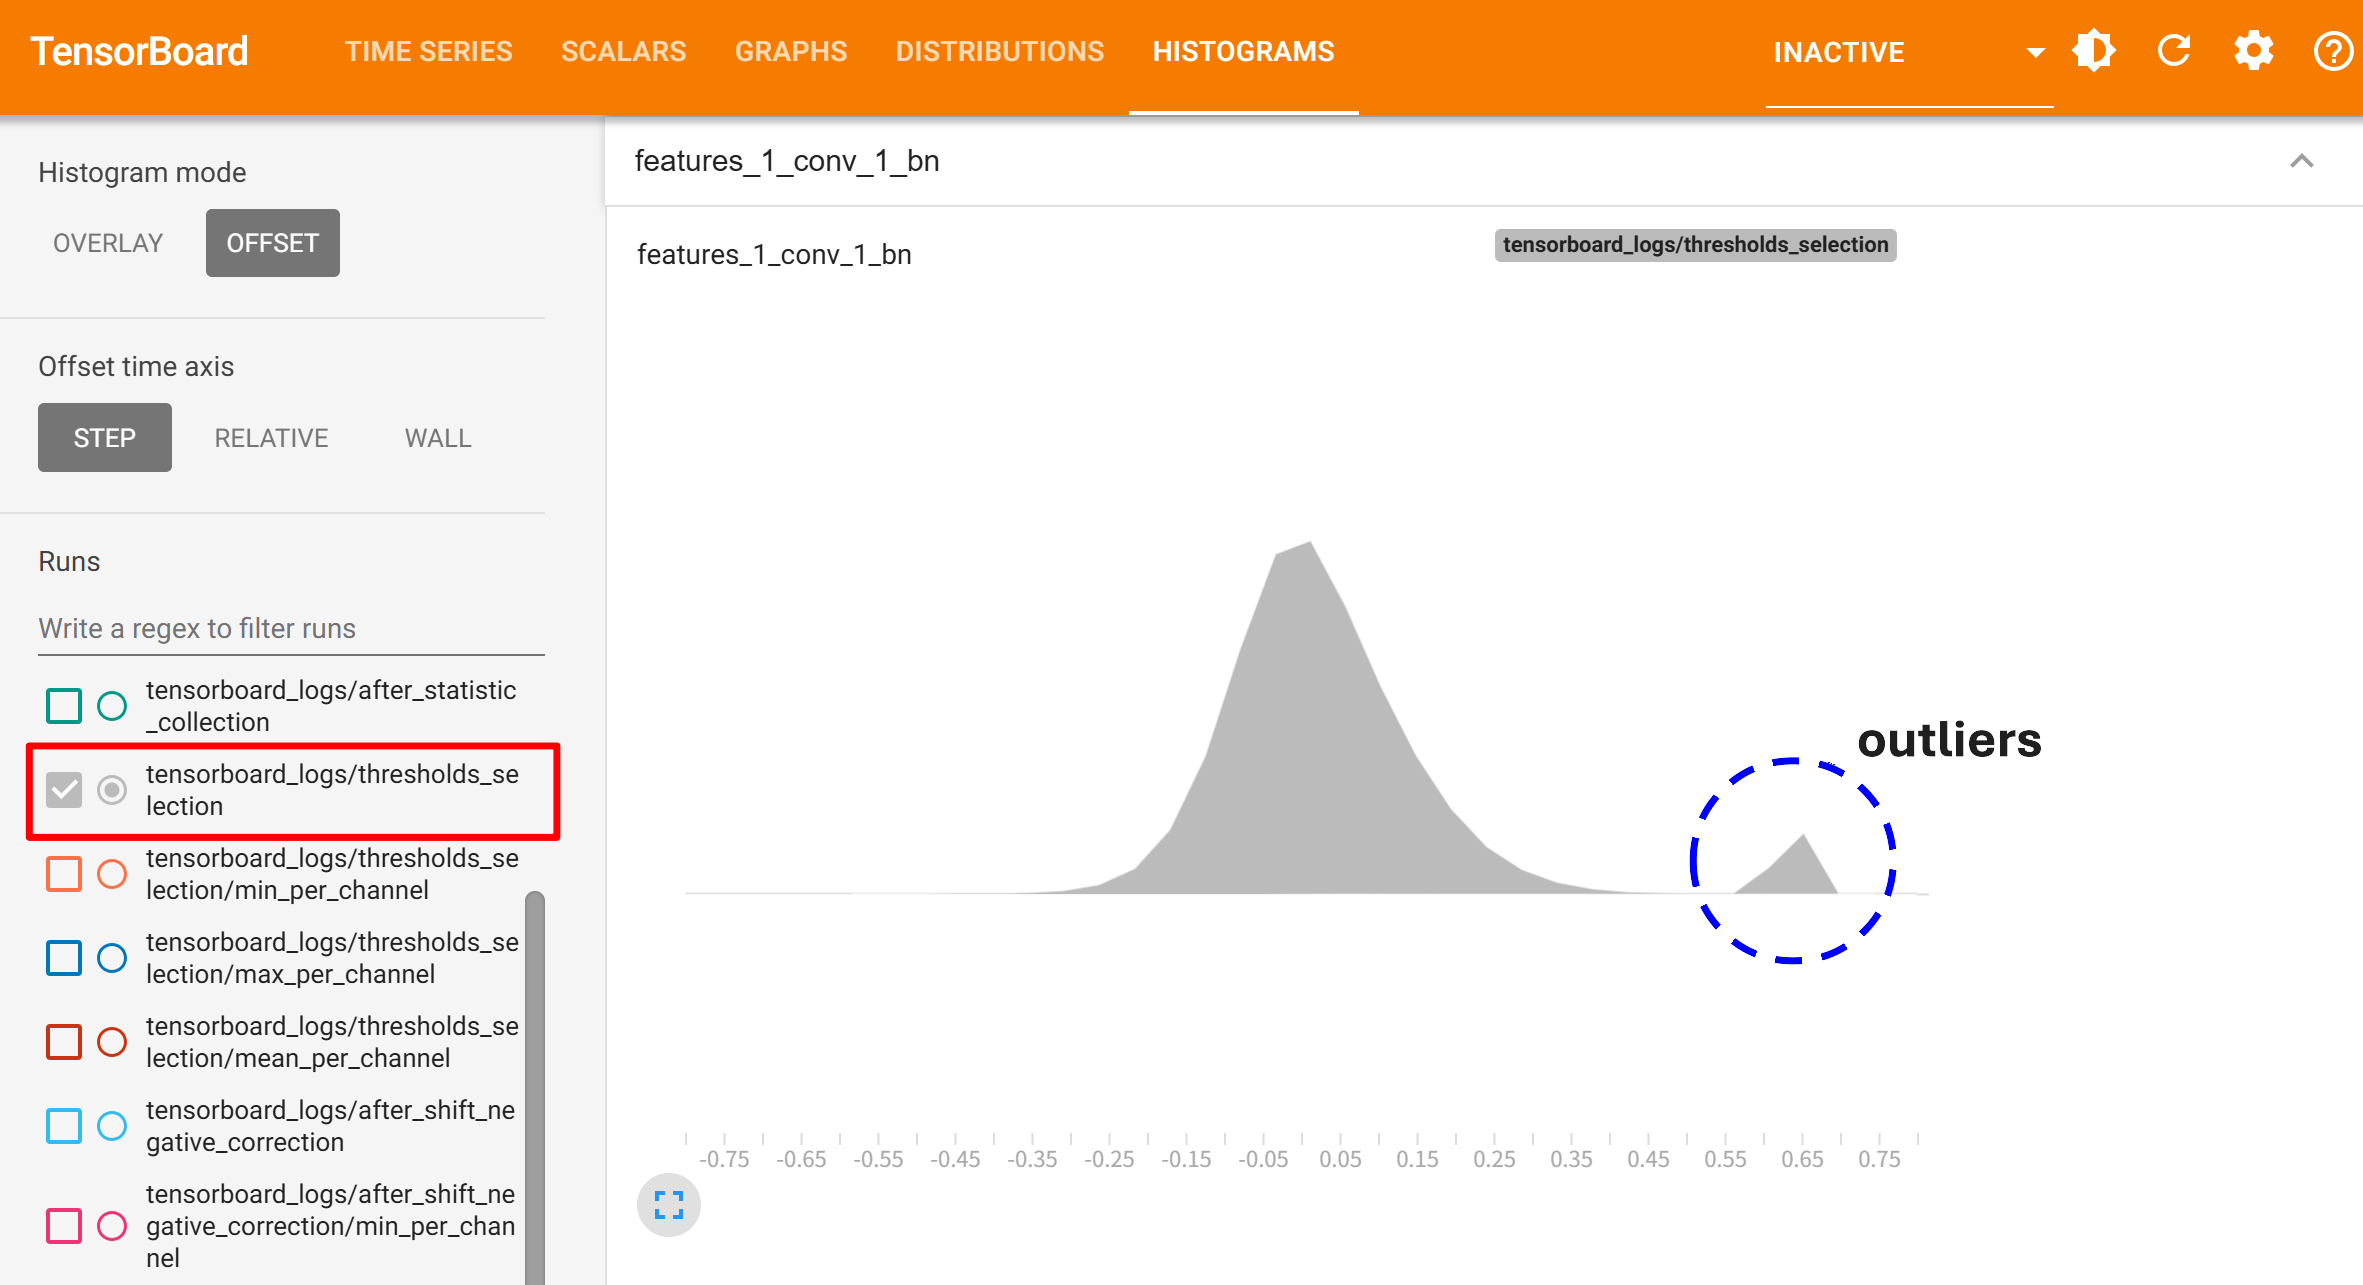
Task: Select only the max_per_channel run radio button
Action: coord(112,958)
